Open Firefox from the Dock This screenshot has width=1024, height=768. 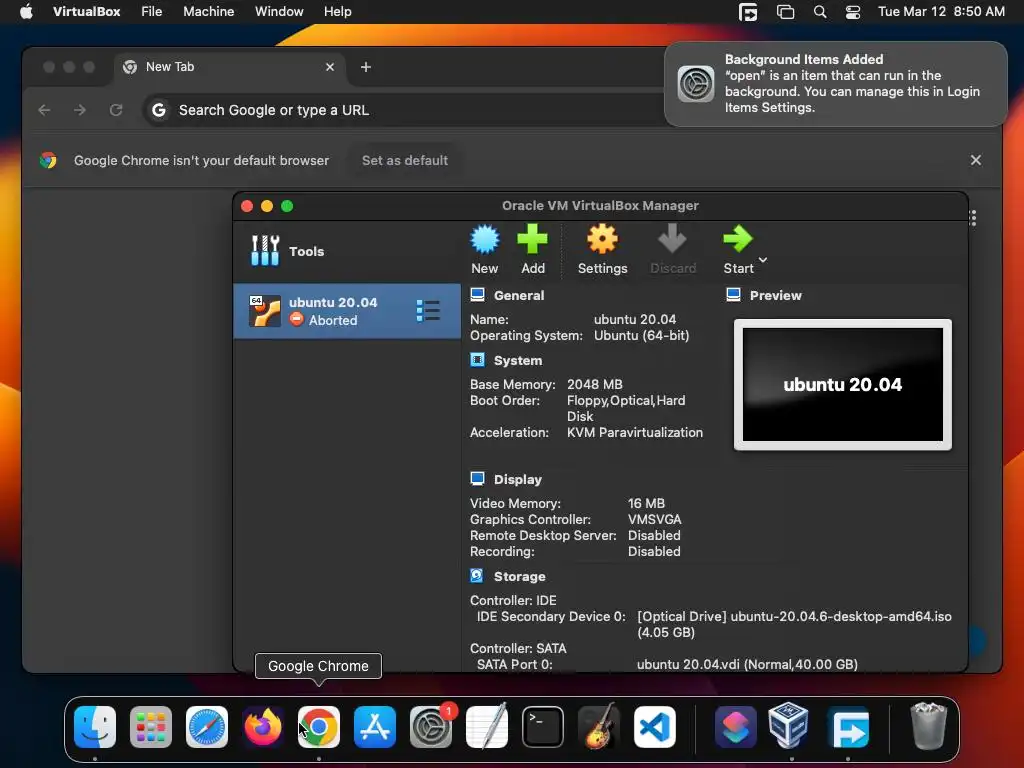[x=263, y=727]
